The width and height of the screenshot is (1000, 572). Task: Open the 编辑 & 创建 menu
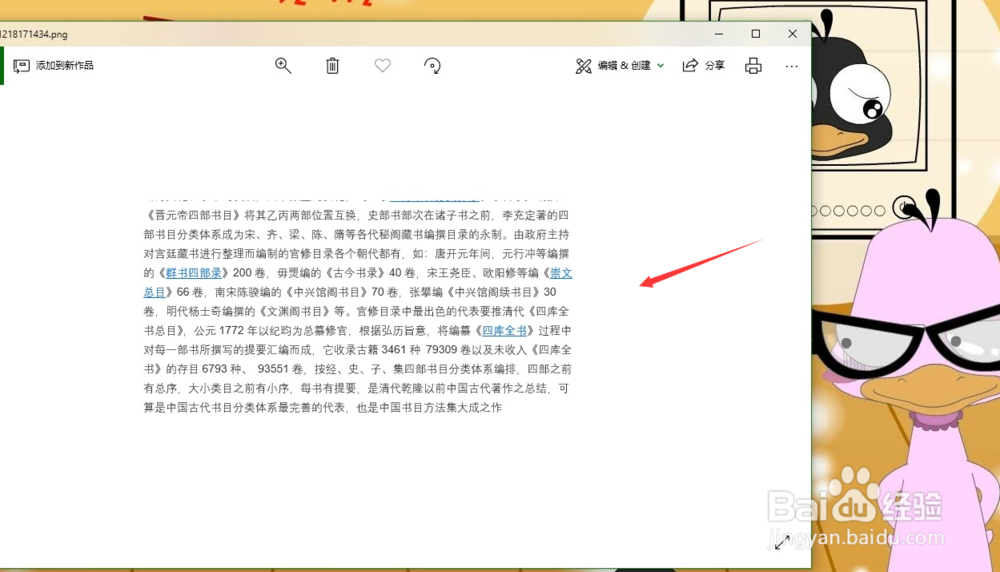620,66
